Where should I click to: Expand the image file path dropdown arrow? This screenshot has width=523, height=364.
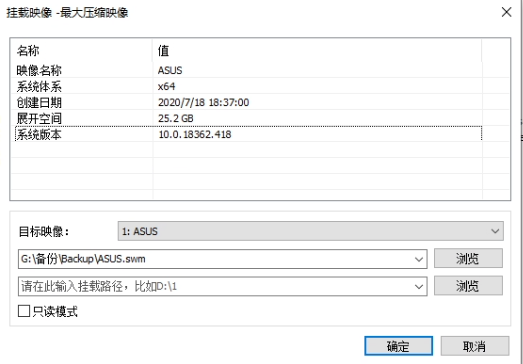click(x=419, y=259)
